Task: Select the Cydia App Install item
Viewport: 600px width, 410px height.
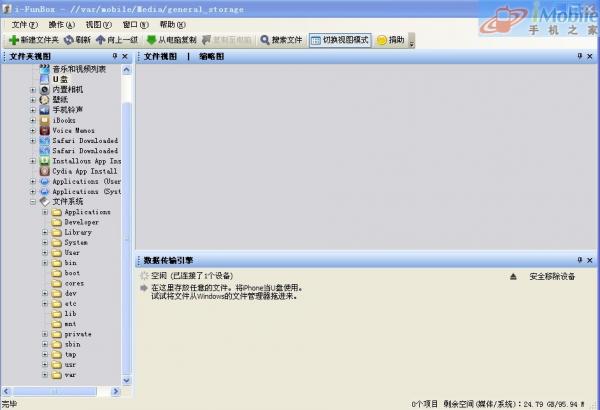Action: coord(85,171)
